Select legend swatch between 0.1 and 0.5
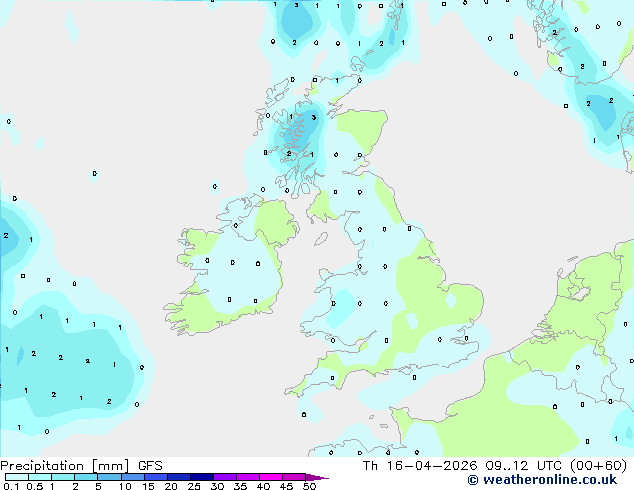Image resolution: width=634 pixels, height=490 pixels. click(17, 477)
